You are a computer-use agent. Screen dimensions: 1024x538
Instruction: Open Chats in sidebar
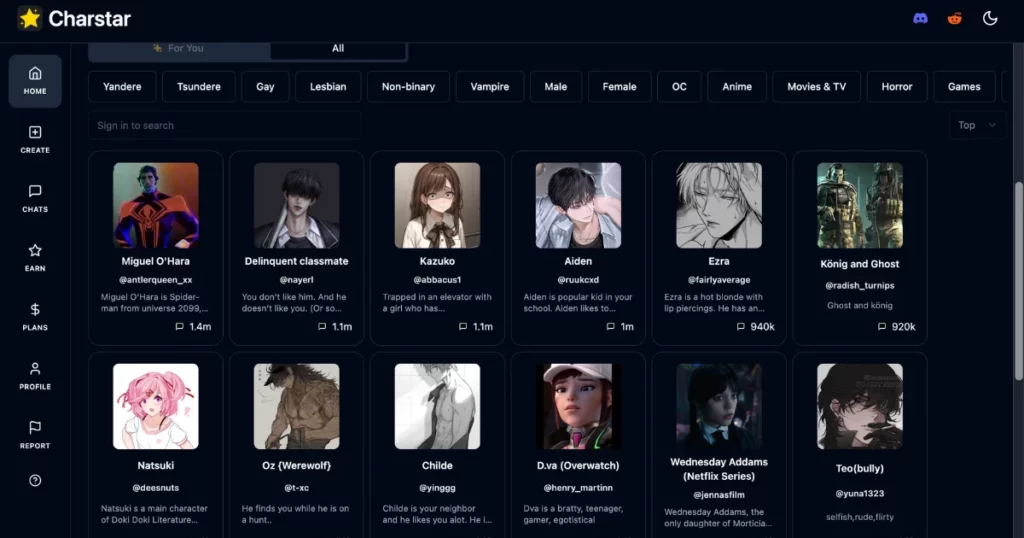(x=35, y=199)
